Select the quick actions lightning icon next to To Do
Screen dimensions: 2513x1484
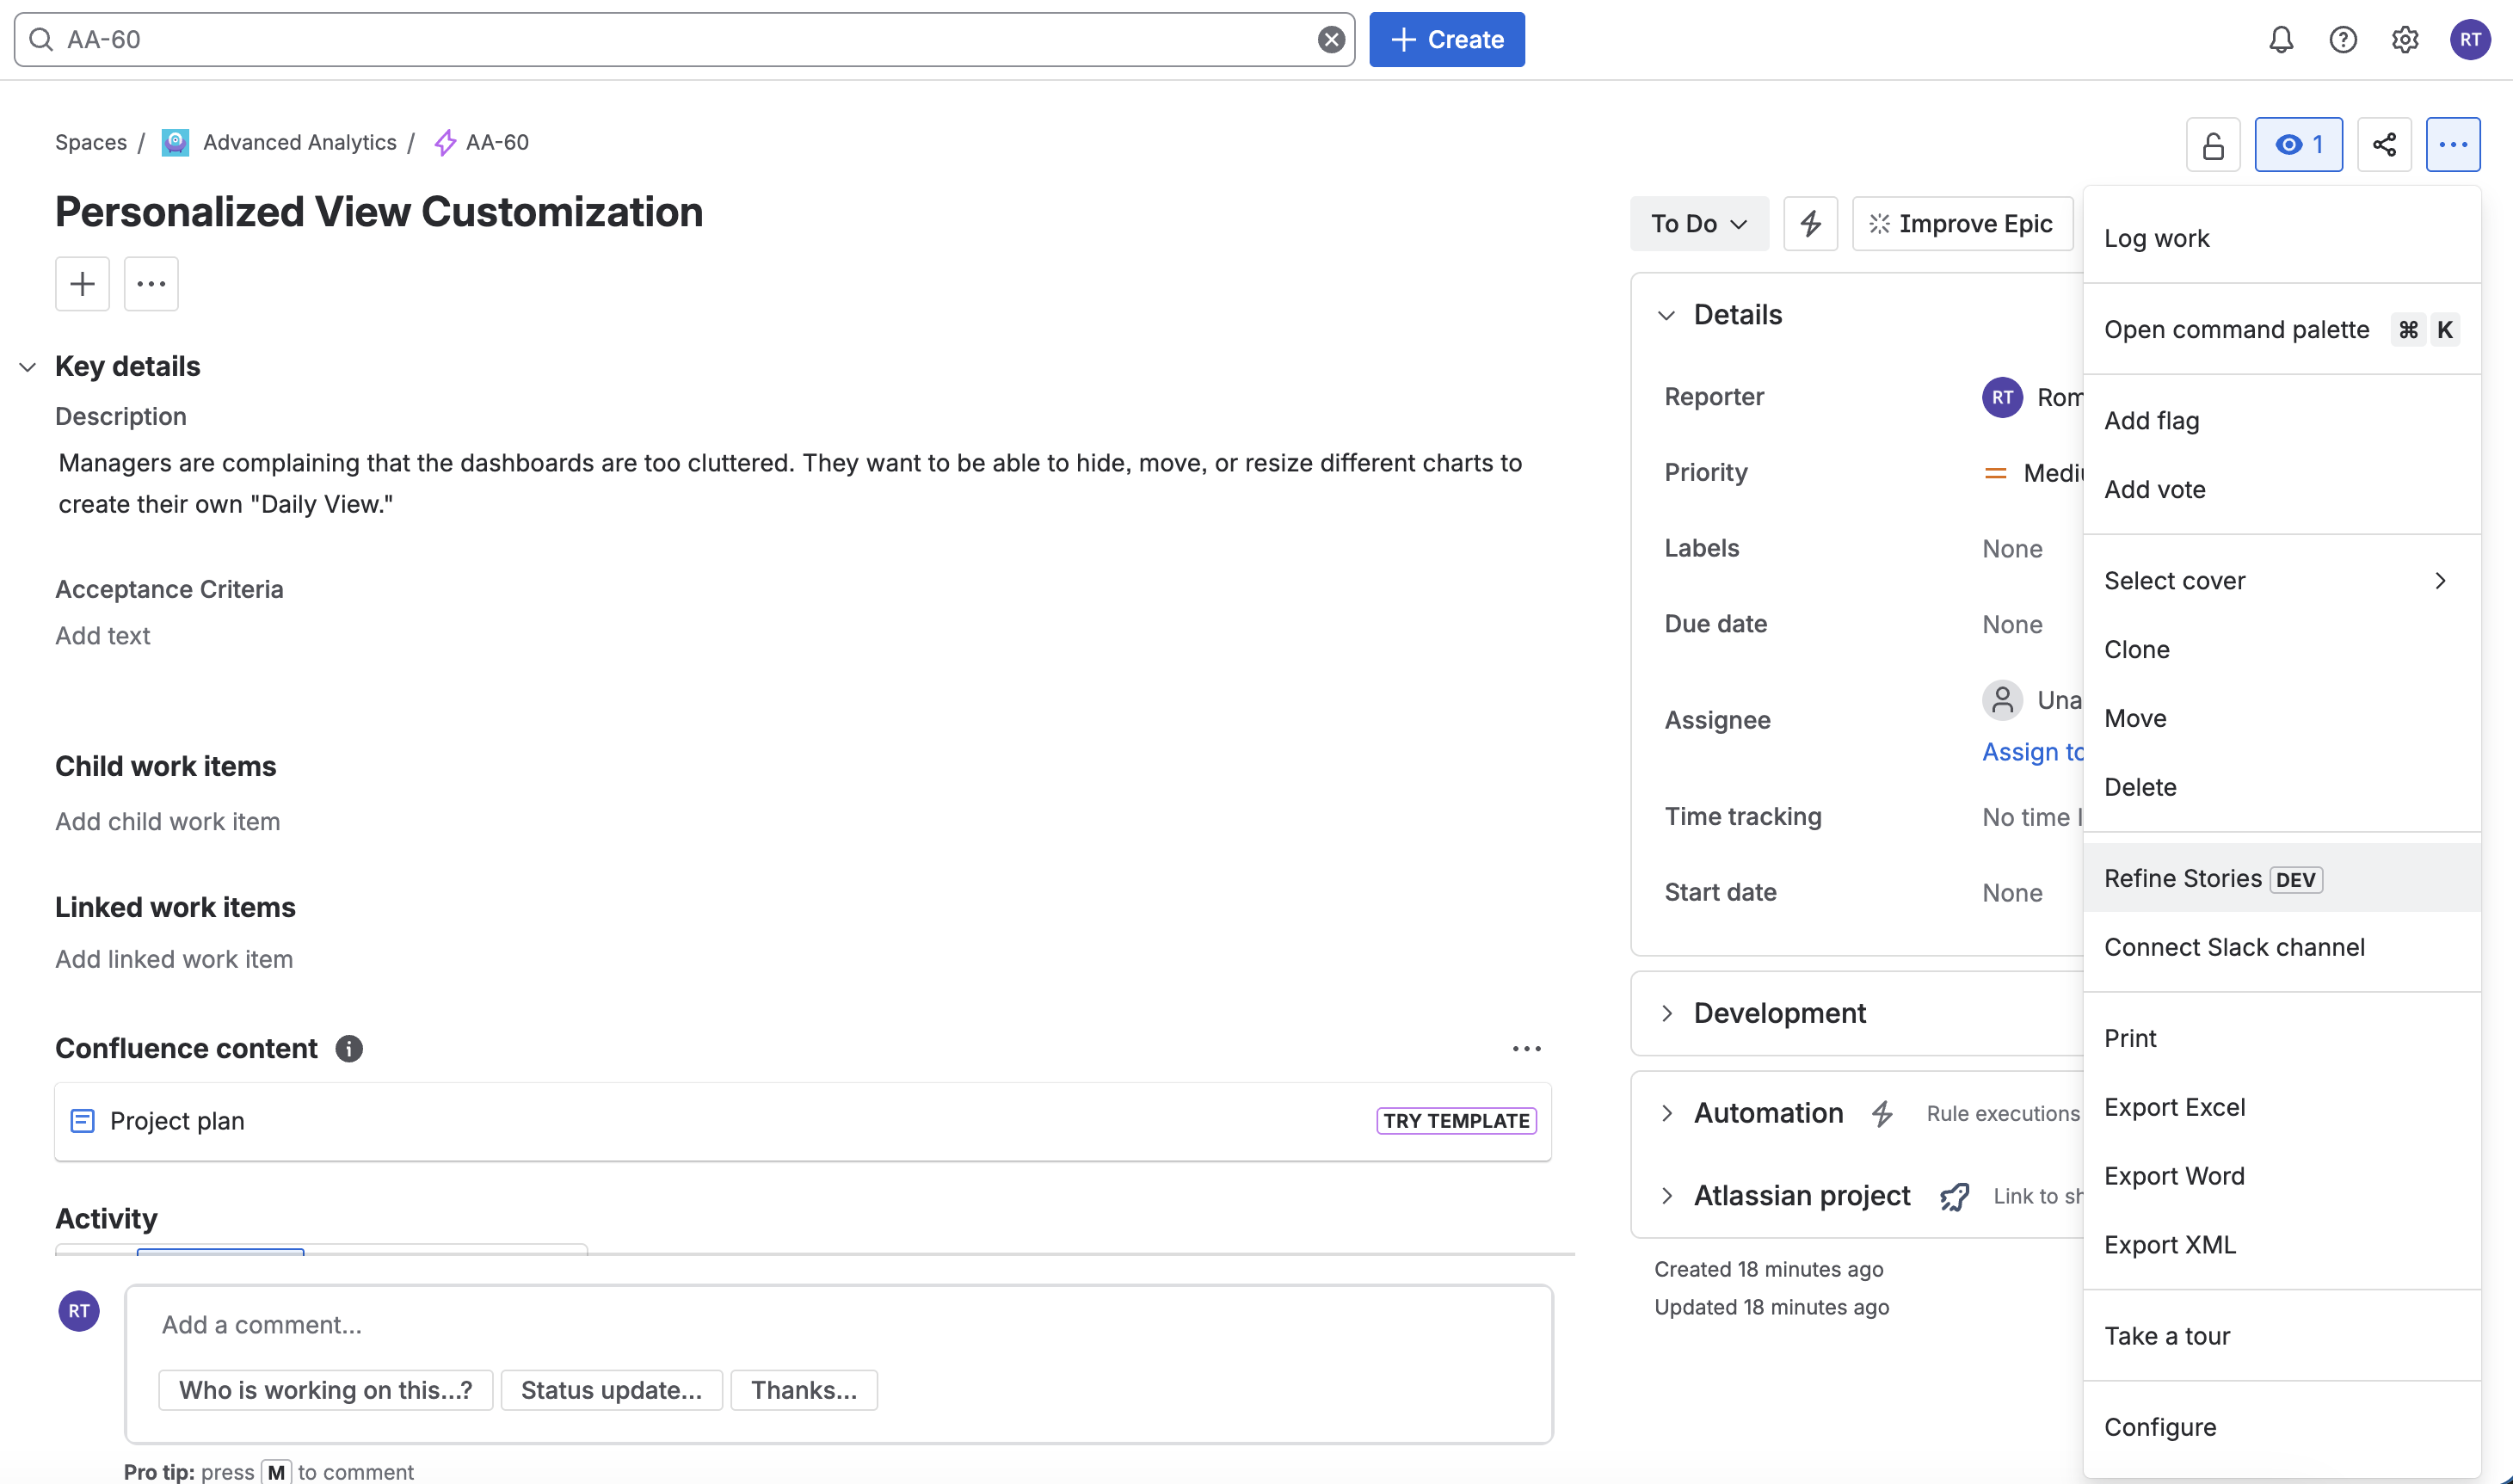(x=1810, y=223)
